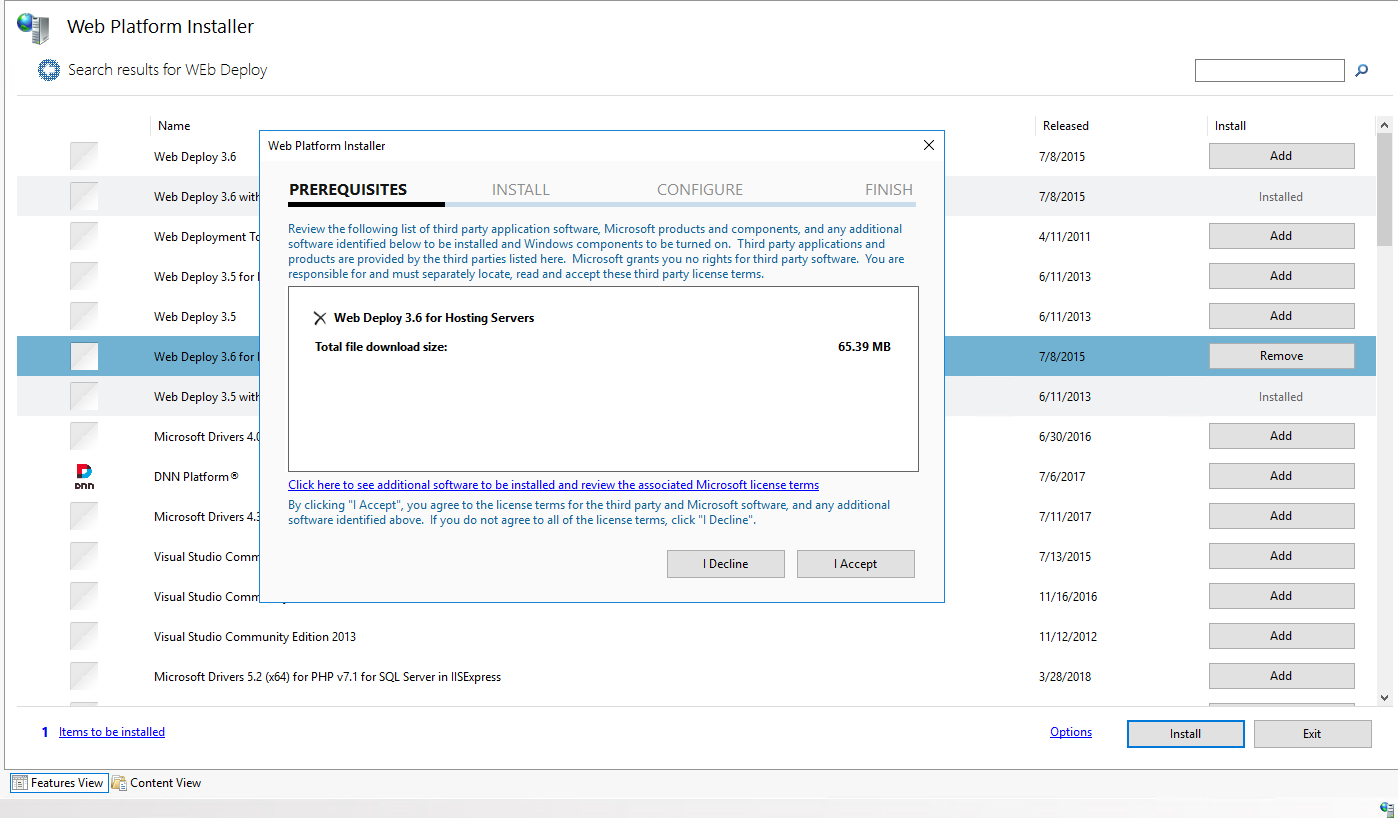Click the 7/6/2017 release date
Image resolution: width=1398 pixels, height=818 pixels.
pyautogui.click(x=1062, y=477)
